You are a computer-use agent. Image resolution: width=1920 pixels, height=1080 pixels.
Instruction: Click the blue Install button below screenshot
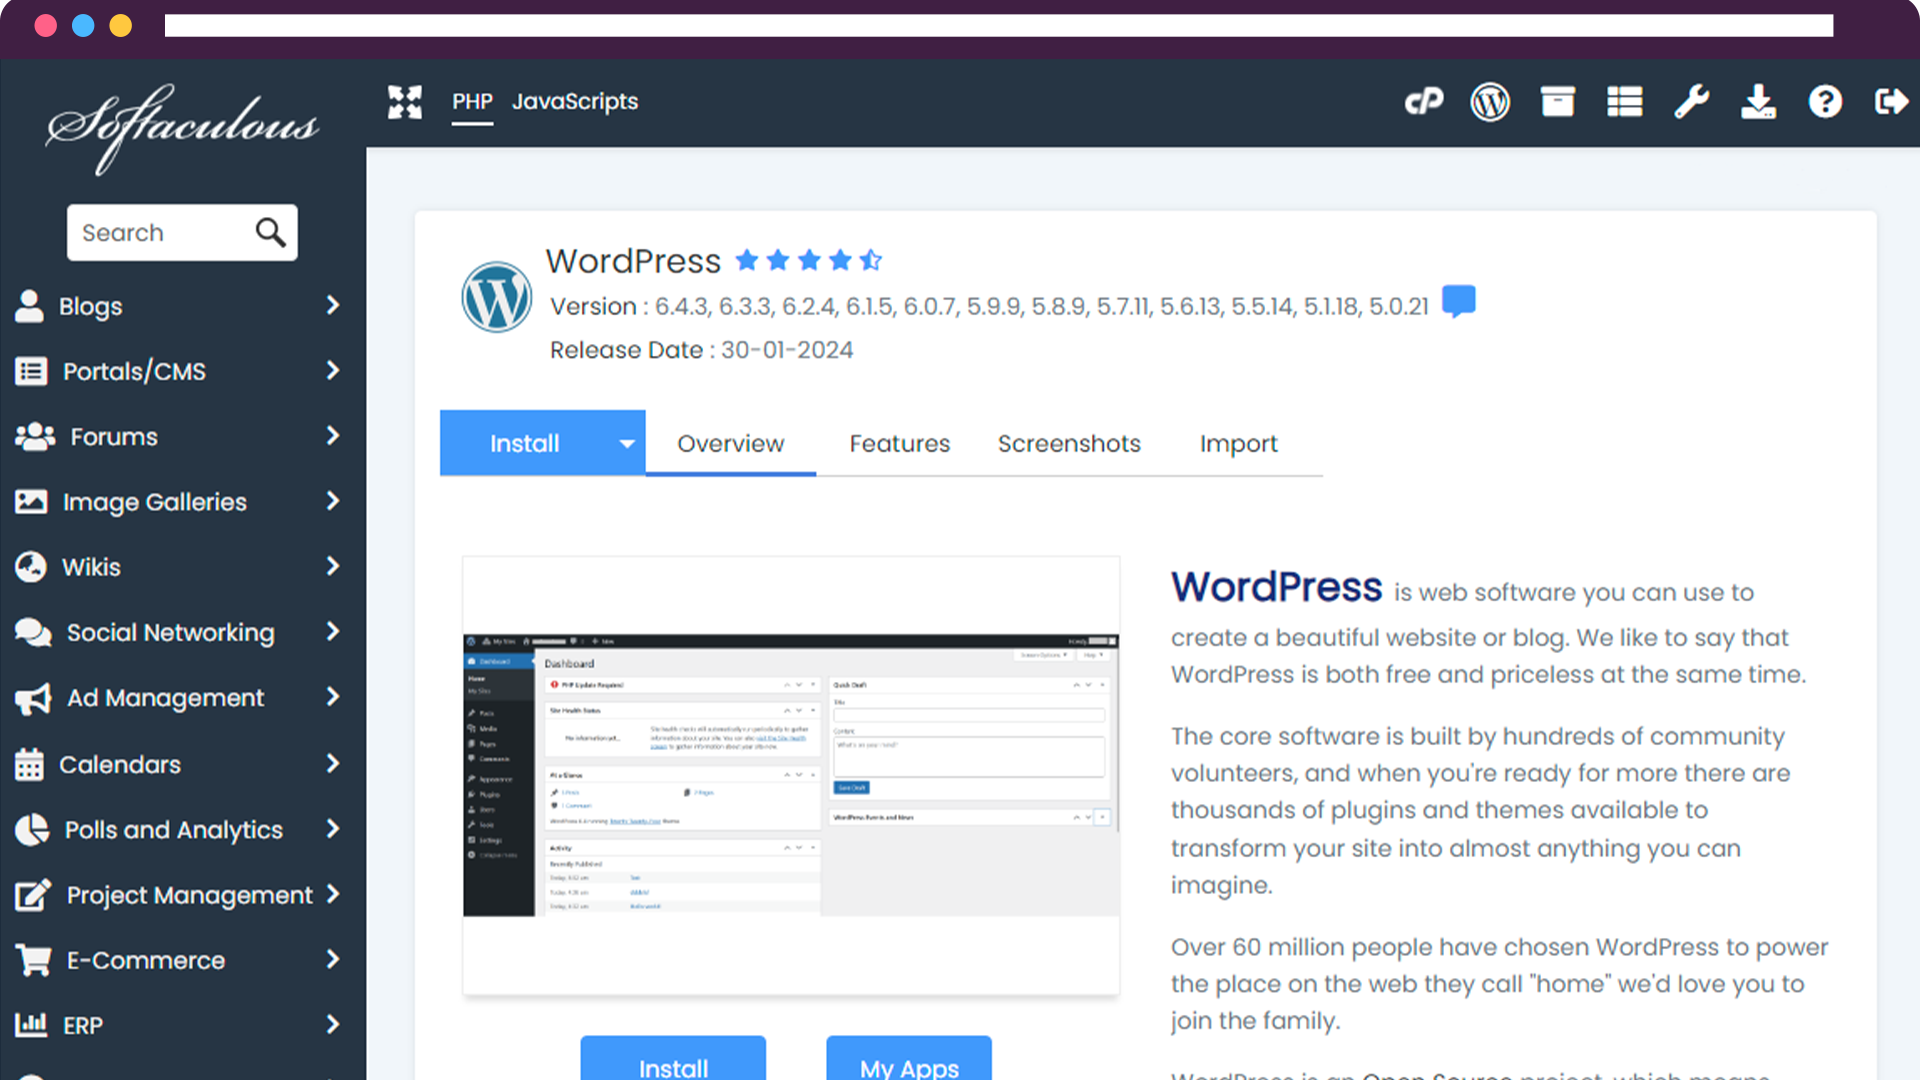(673, 1059)
